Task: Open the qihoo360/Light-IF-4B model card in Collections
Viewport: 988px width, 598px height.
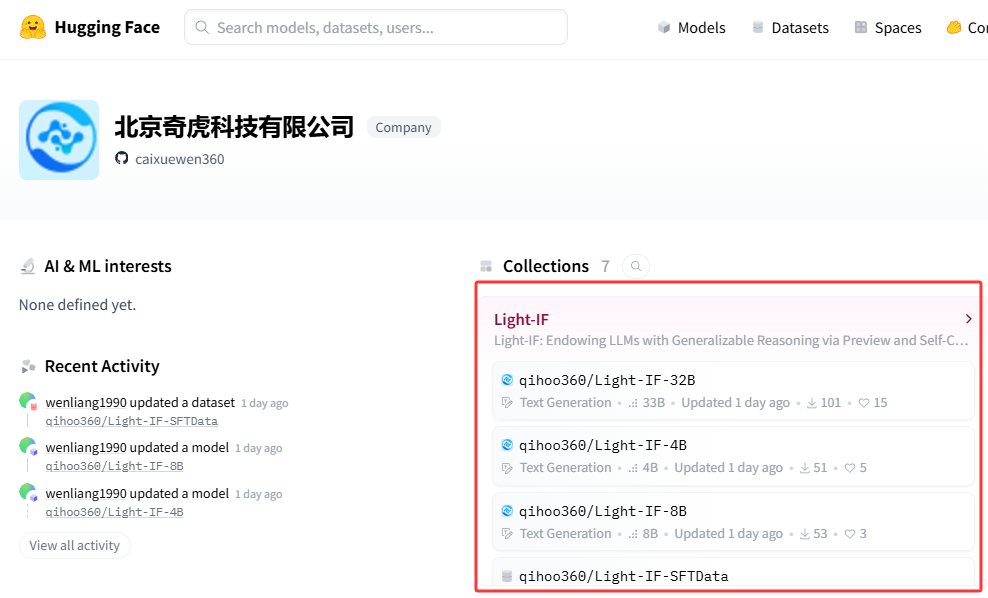Action: pyautogui.click(x=733, y=456)
